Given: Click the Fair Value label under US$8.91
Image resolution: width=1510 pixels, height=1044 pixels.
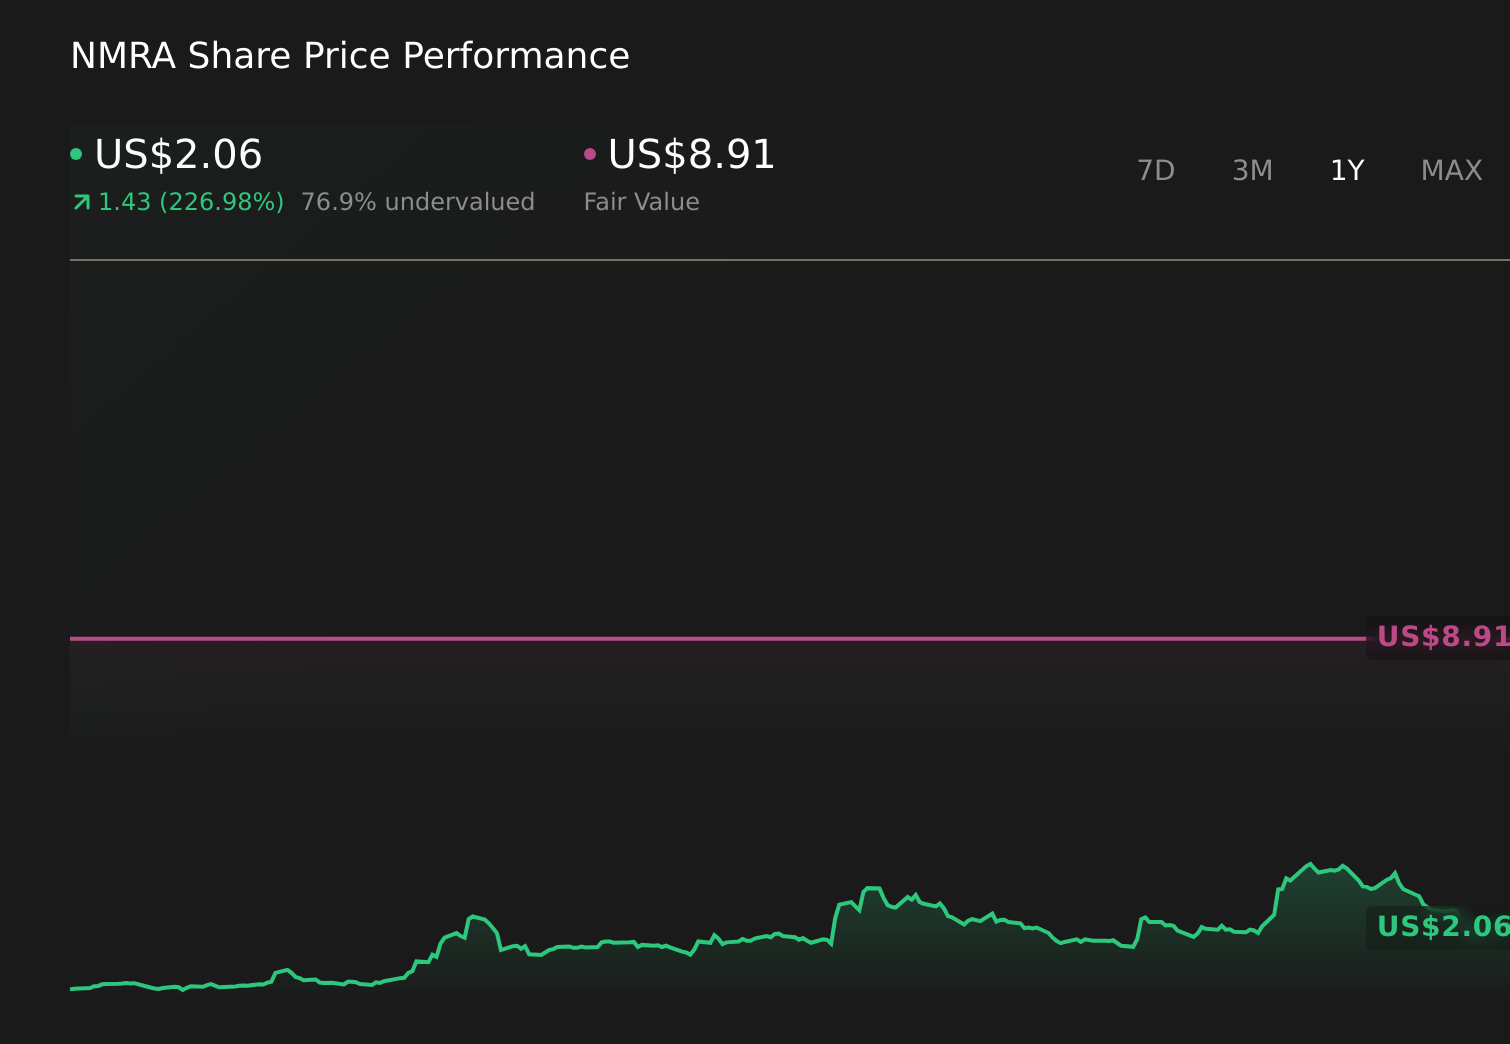Looking at the screenshot, I should tap(641, 201).
